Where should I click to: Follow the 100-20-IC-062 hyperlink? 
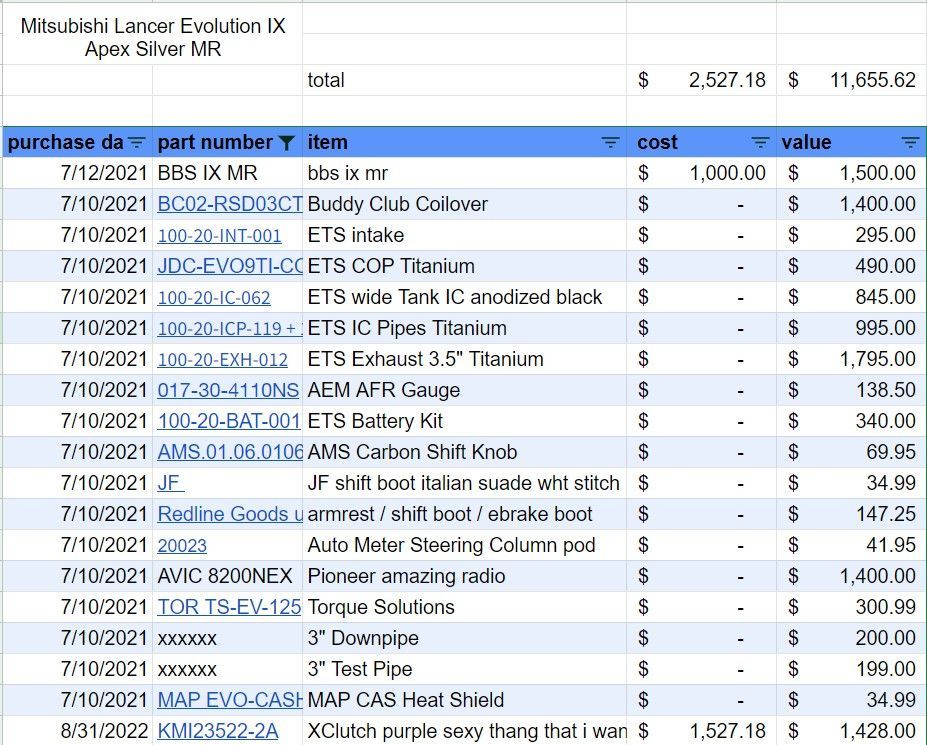[x=214, y=298]
